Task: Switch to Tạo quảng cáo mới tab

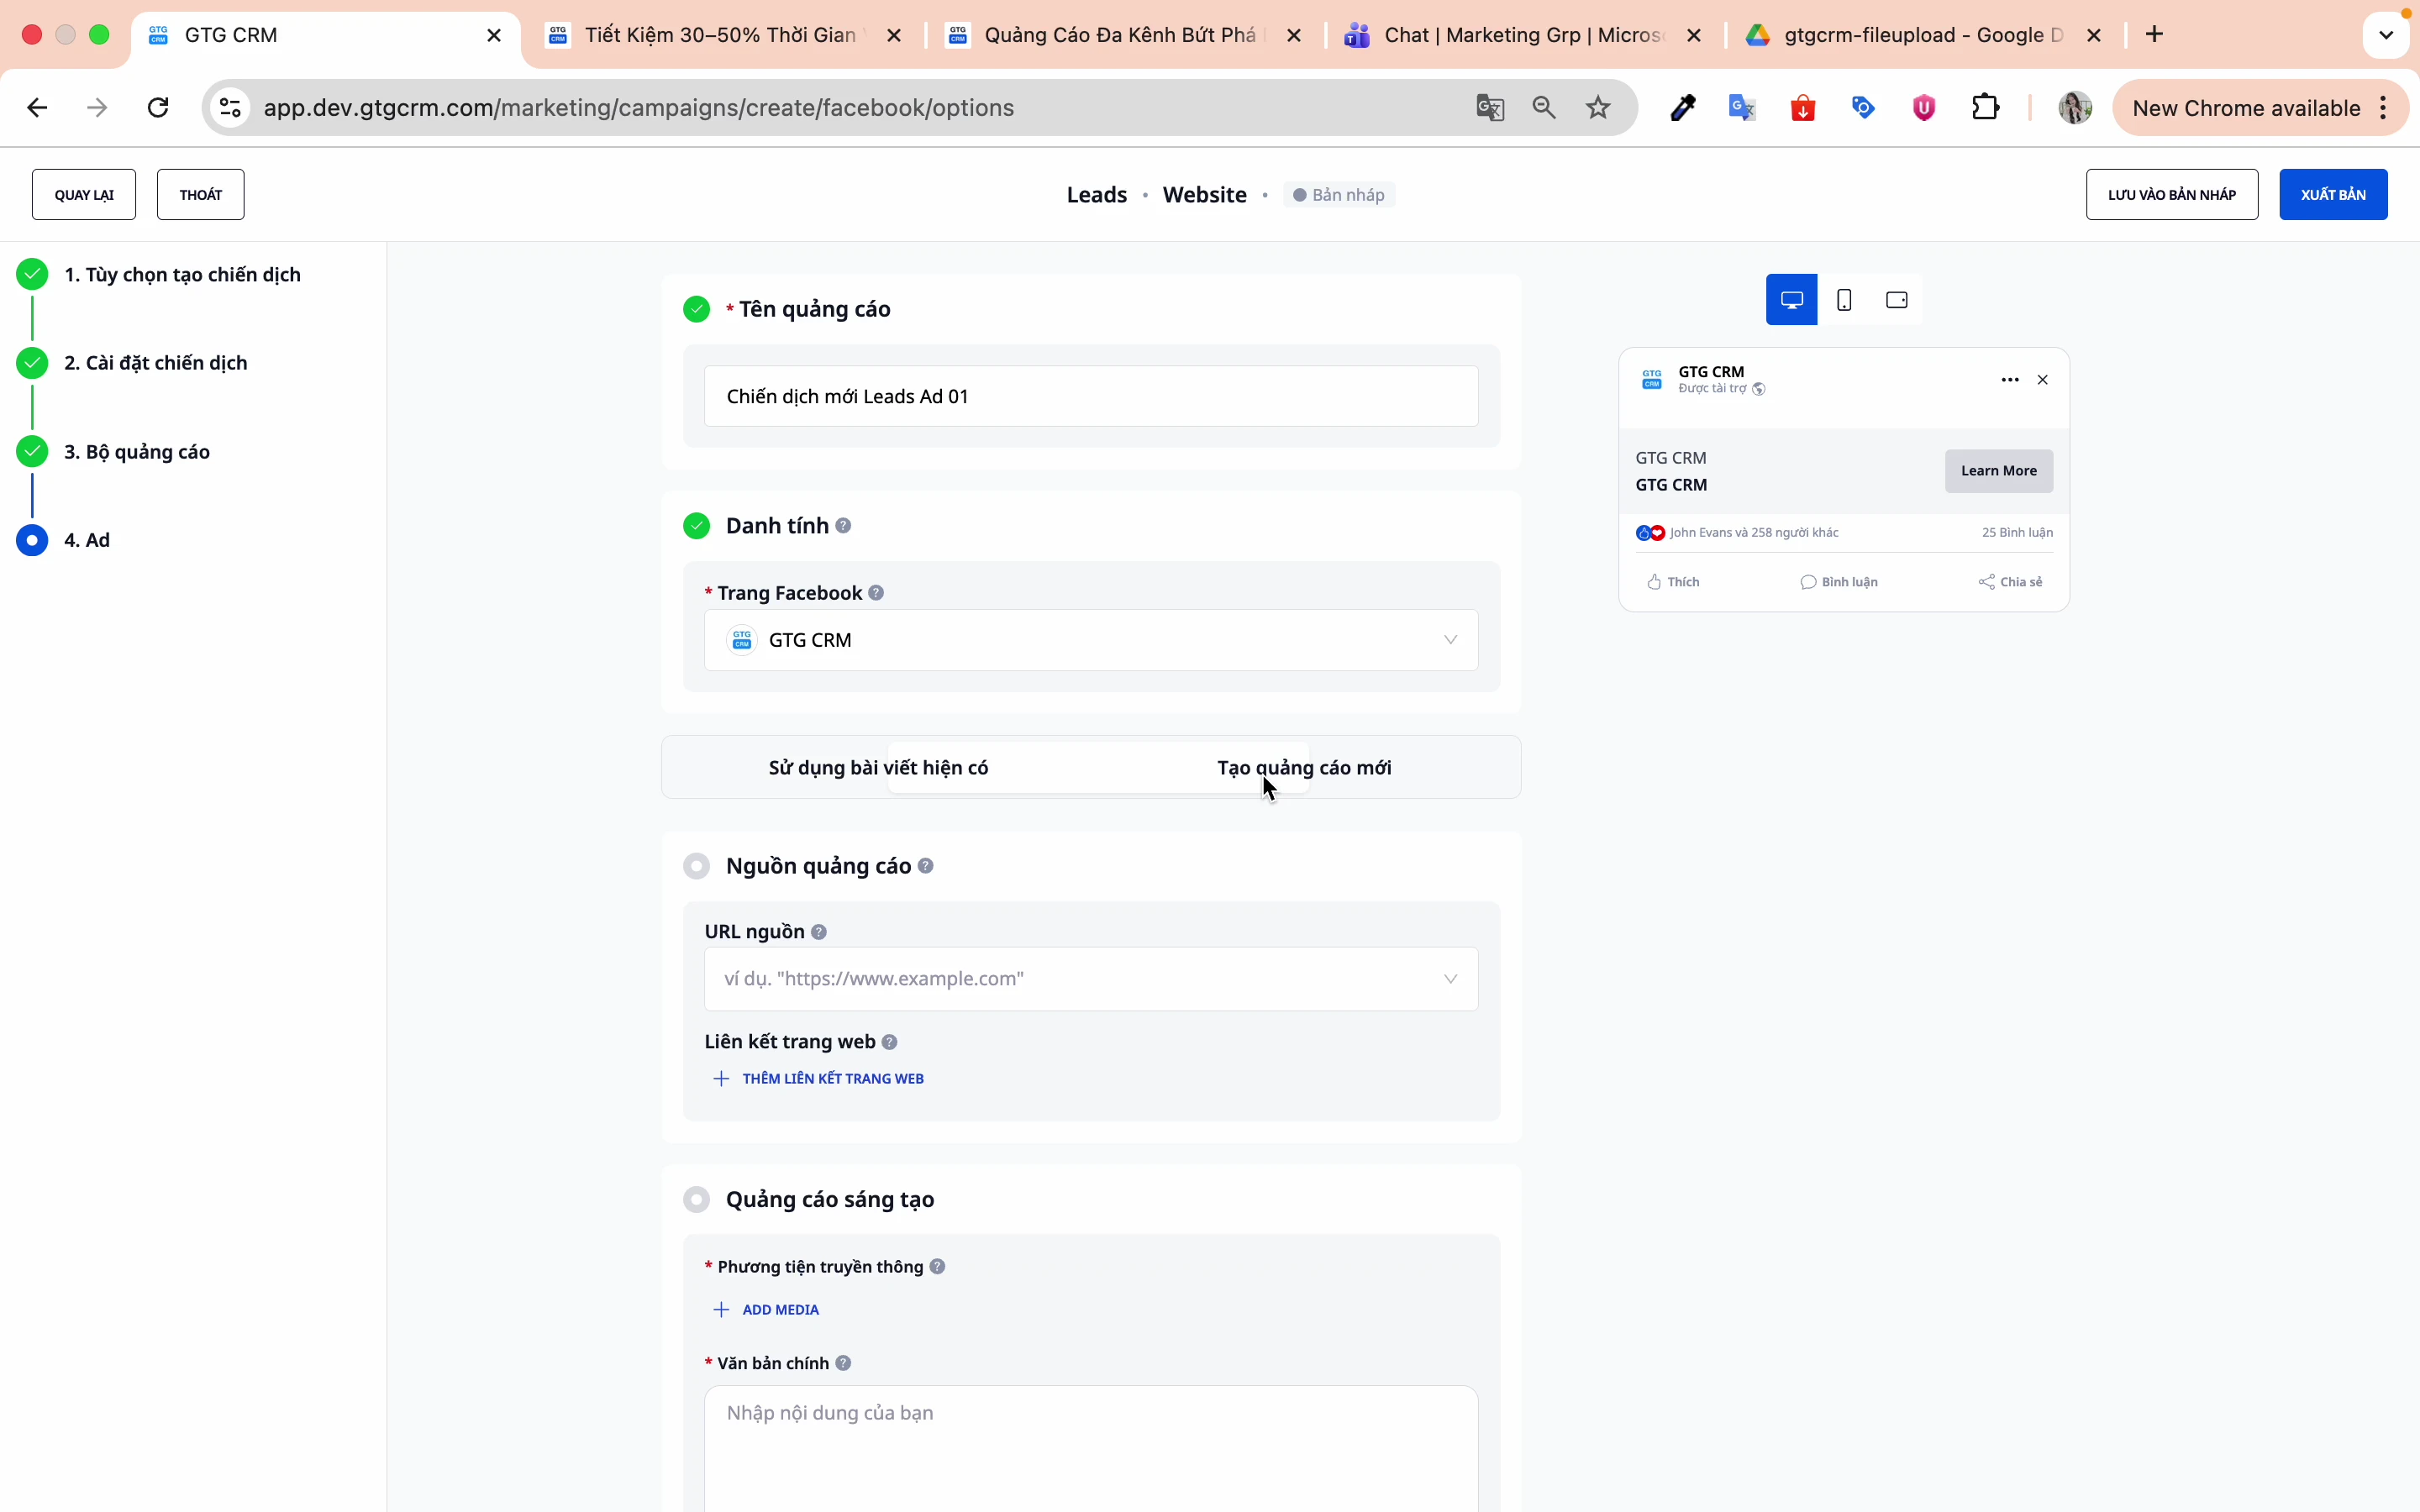Action: point(1305,768)
